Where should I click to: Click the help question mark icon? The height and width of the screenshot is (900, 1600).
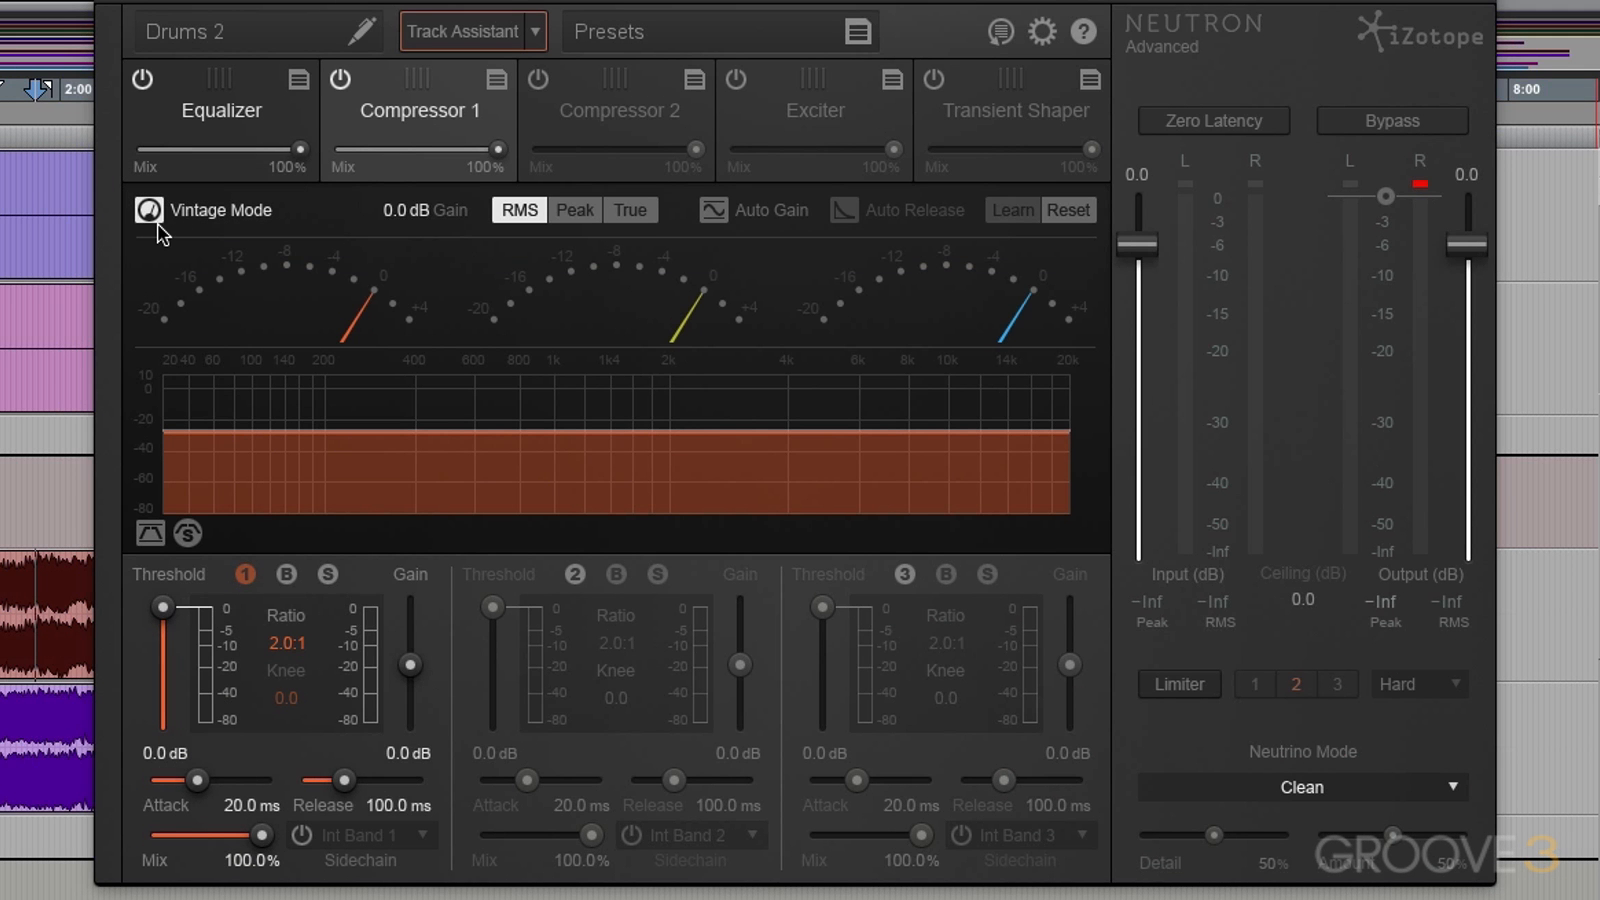coord(1083,32)
